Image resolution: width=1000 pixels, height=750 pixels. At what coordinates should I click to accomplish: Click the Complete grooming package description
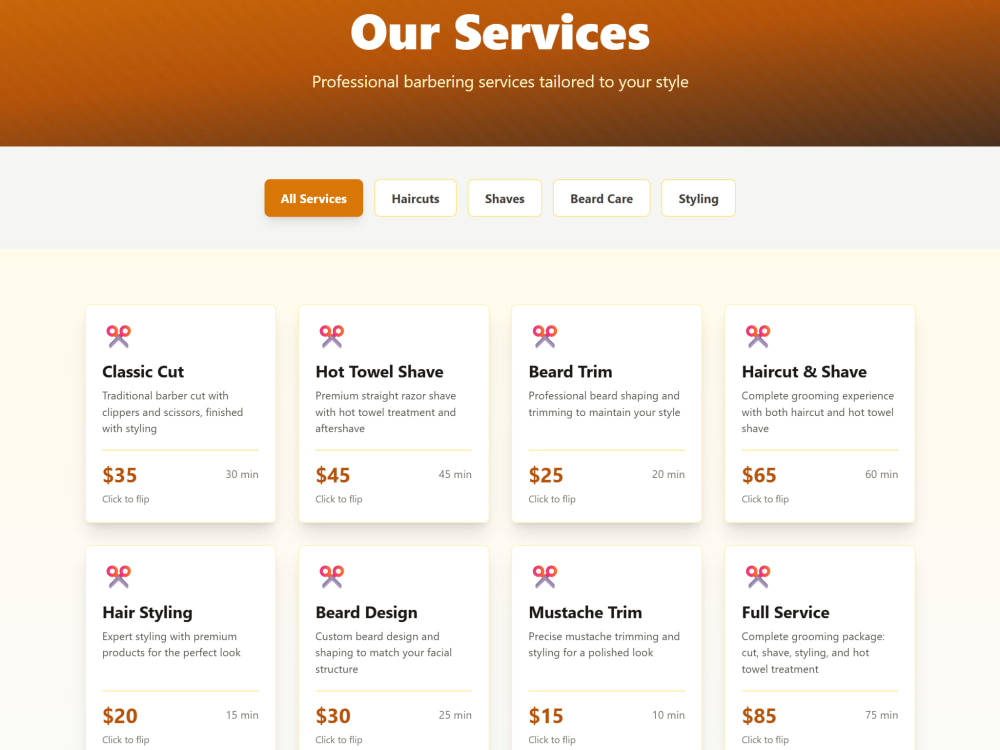click(x=813, y=652)
